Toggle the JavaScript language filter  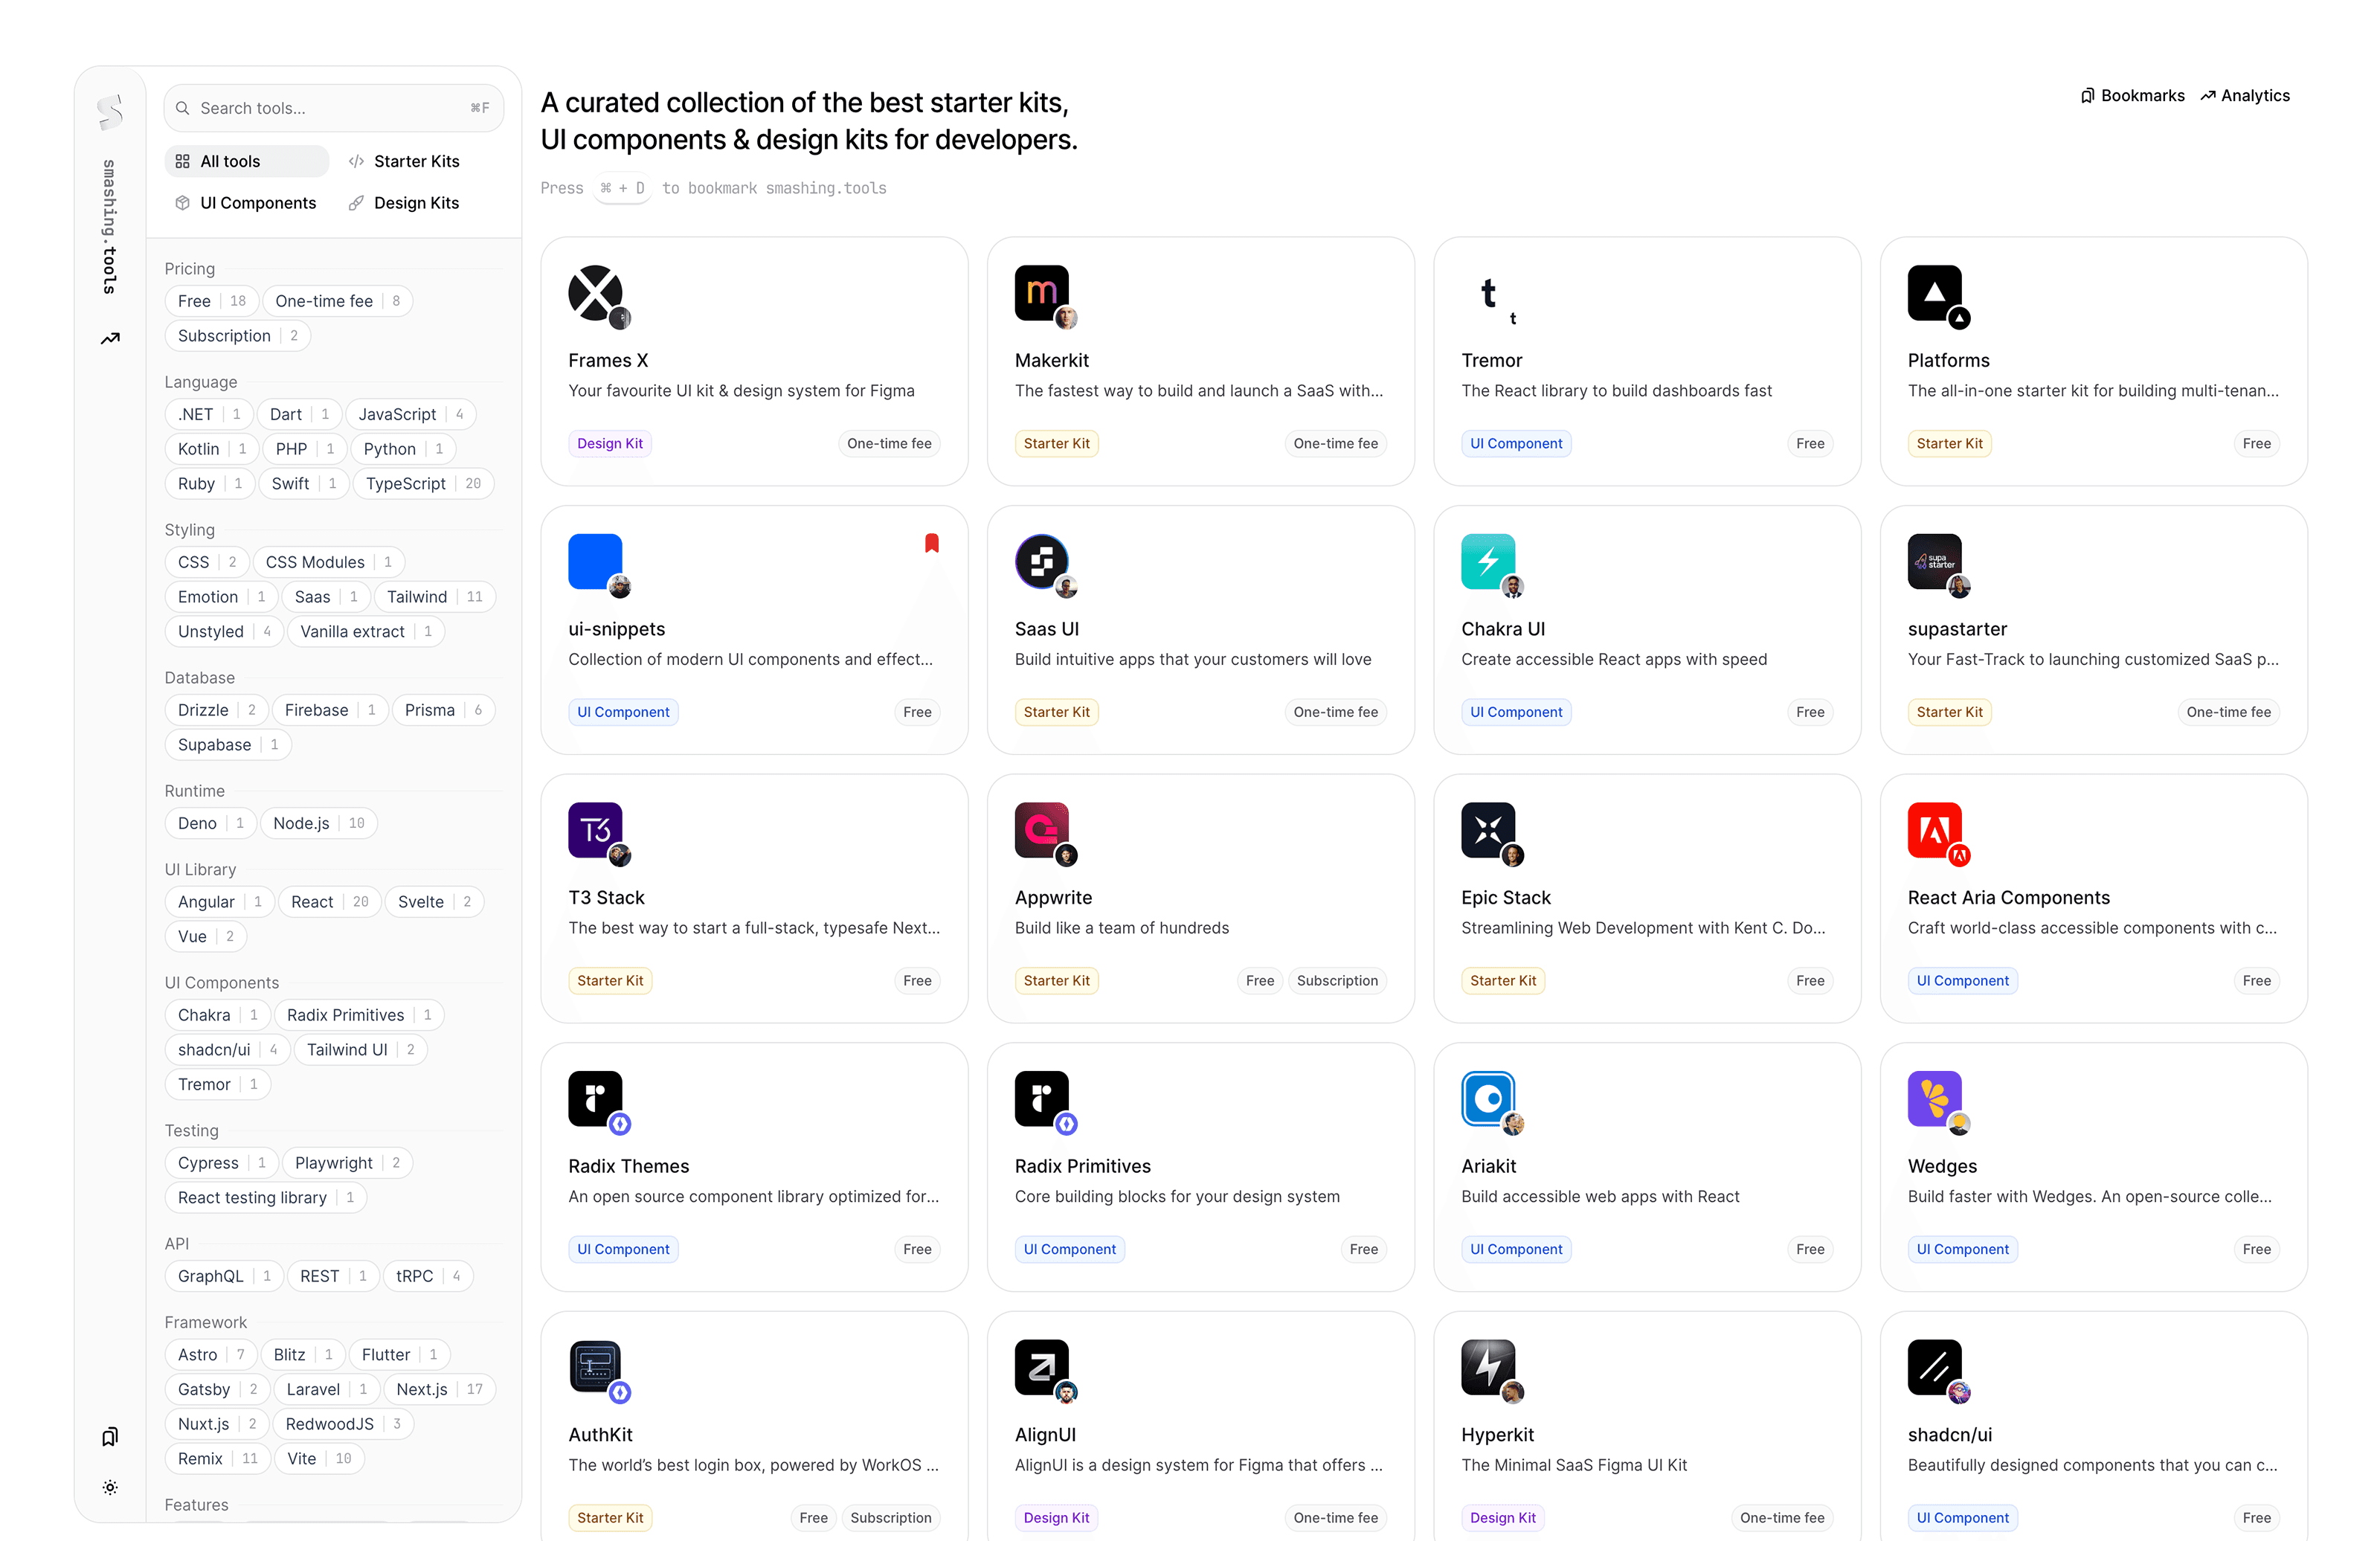click(x=411, y=414)
